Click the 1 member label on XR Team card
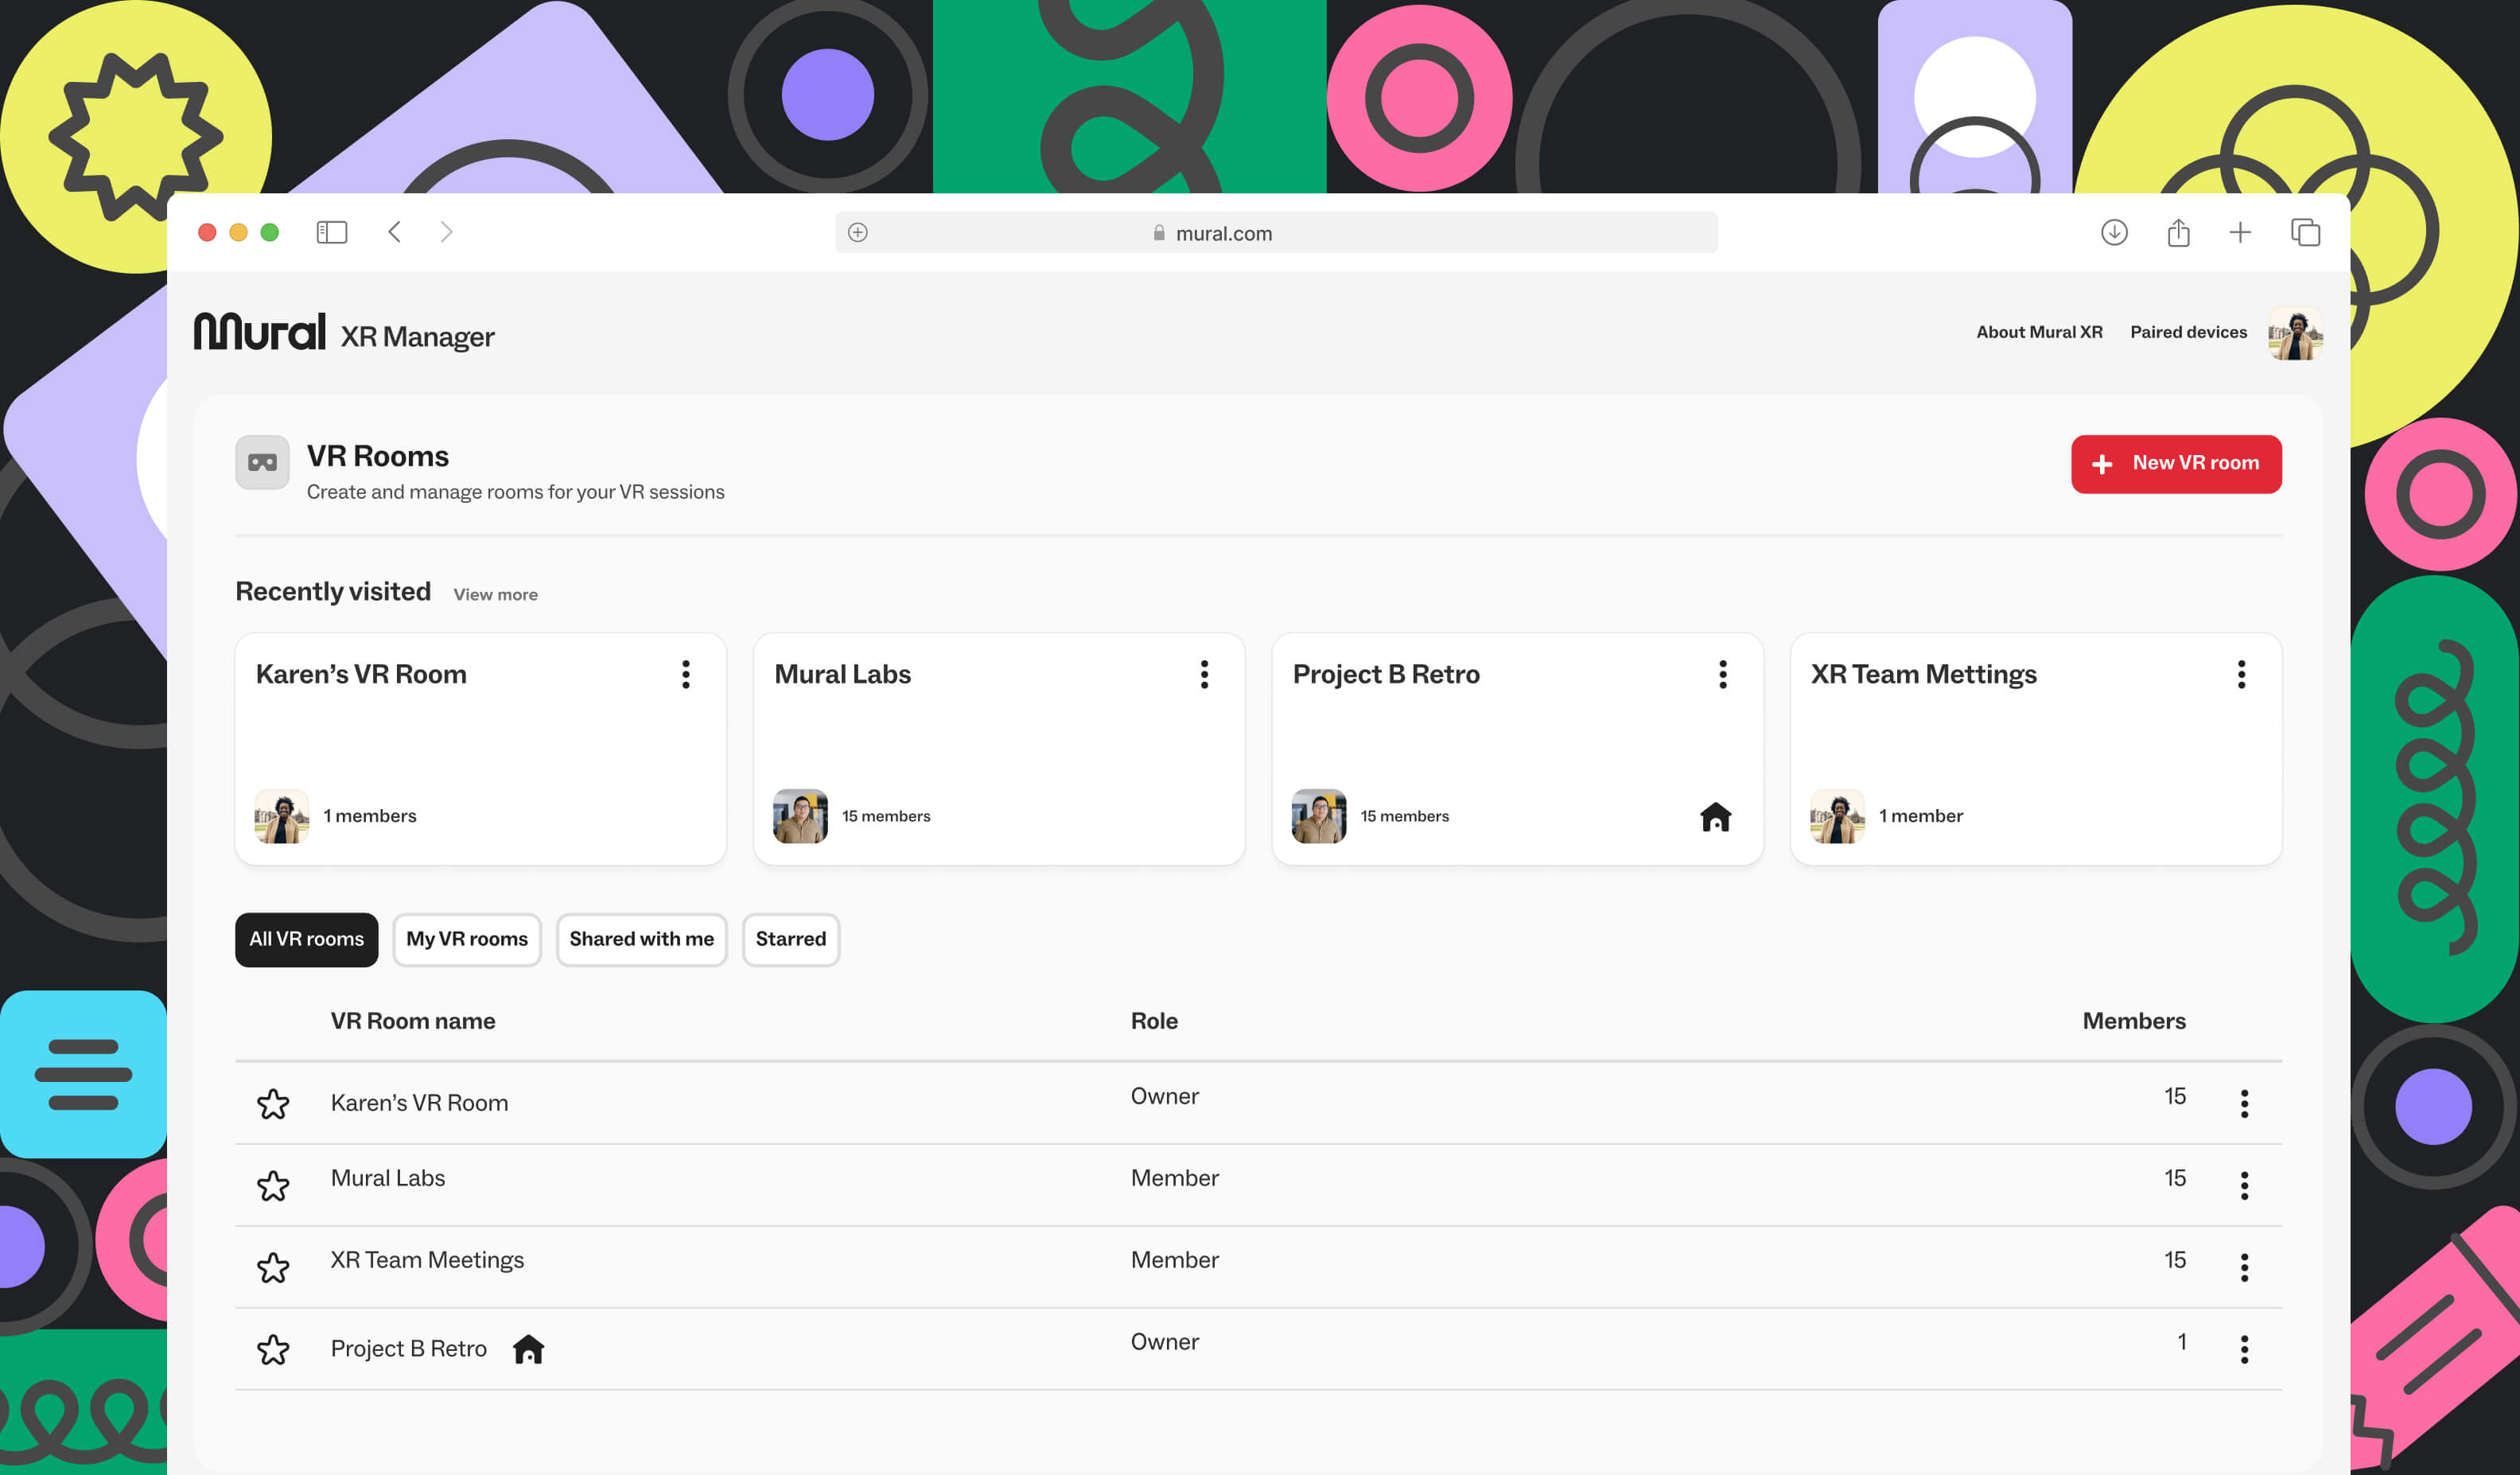2520x1475 pixels. coord(1922,816)
